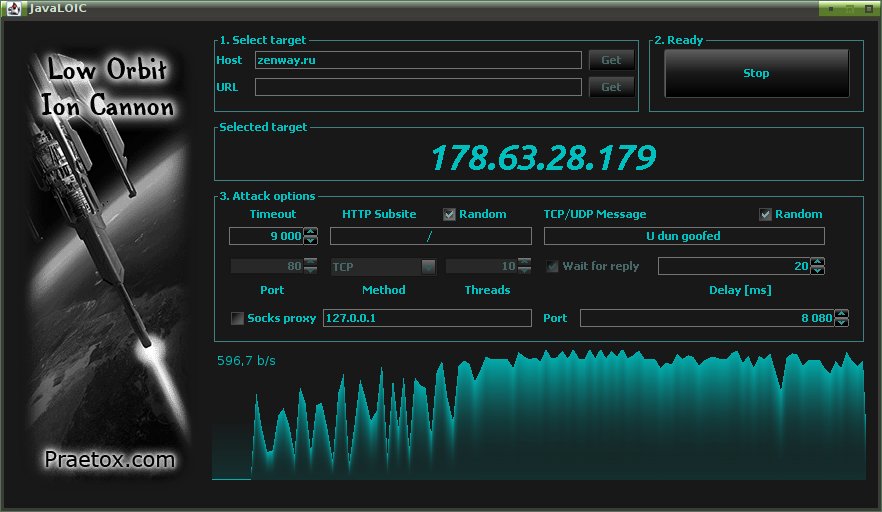Enable the Socks proxy checkbox
The image size is (882, 512).
(x=237, y=318)
